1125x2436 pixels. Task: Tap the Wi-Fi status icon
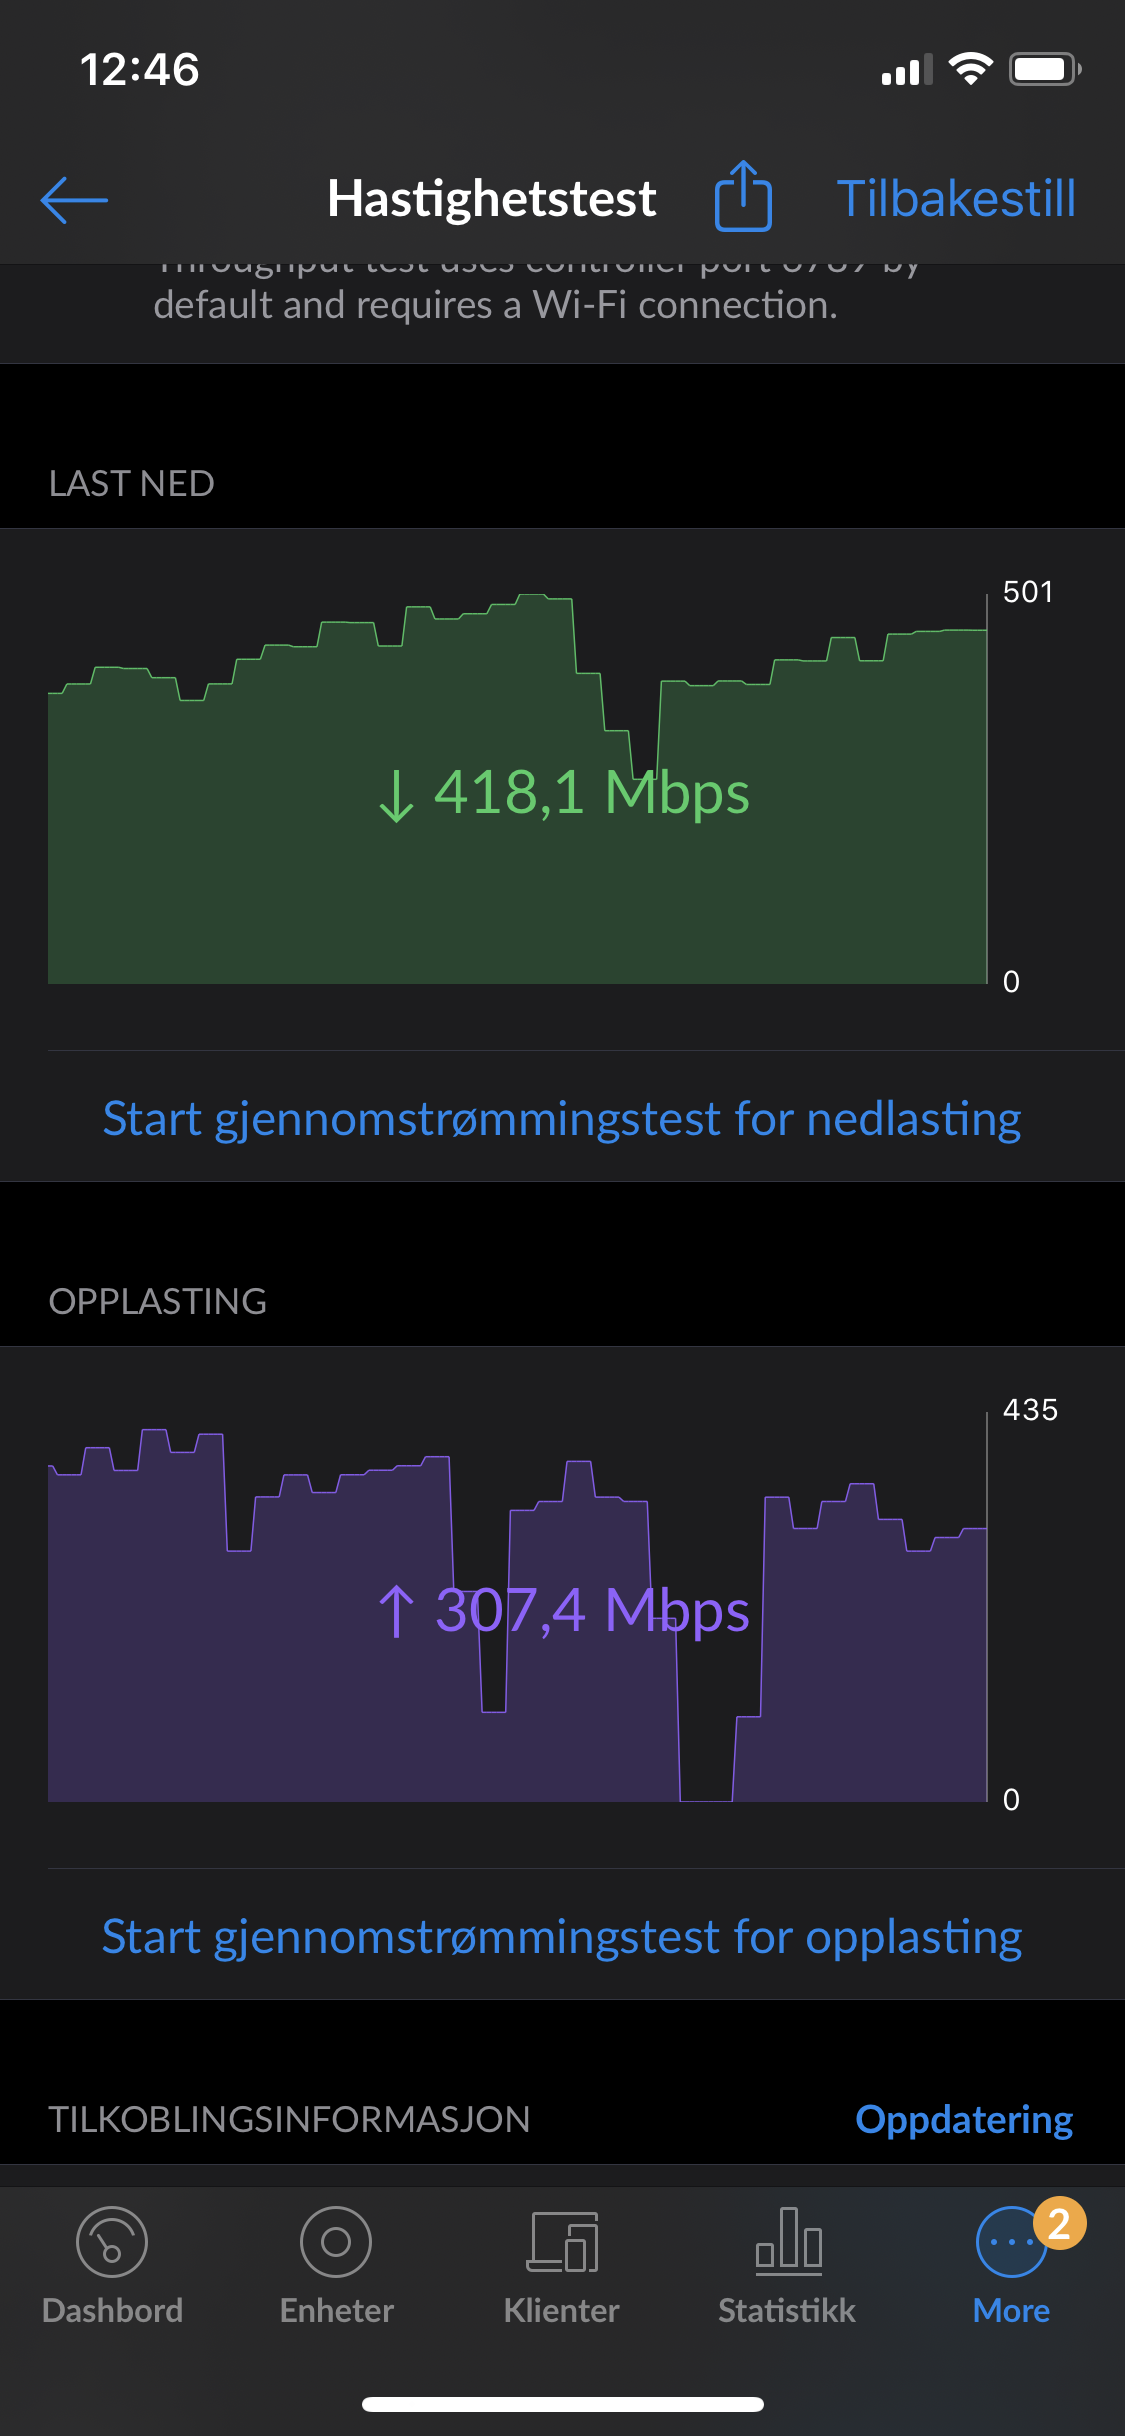(970, 69)
